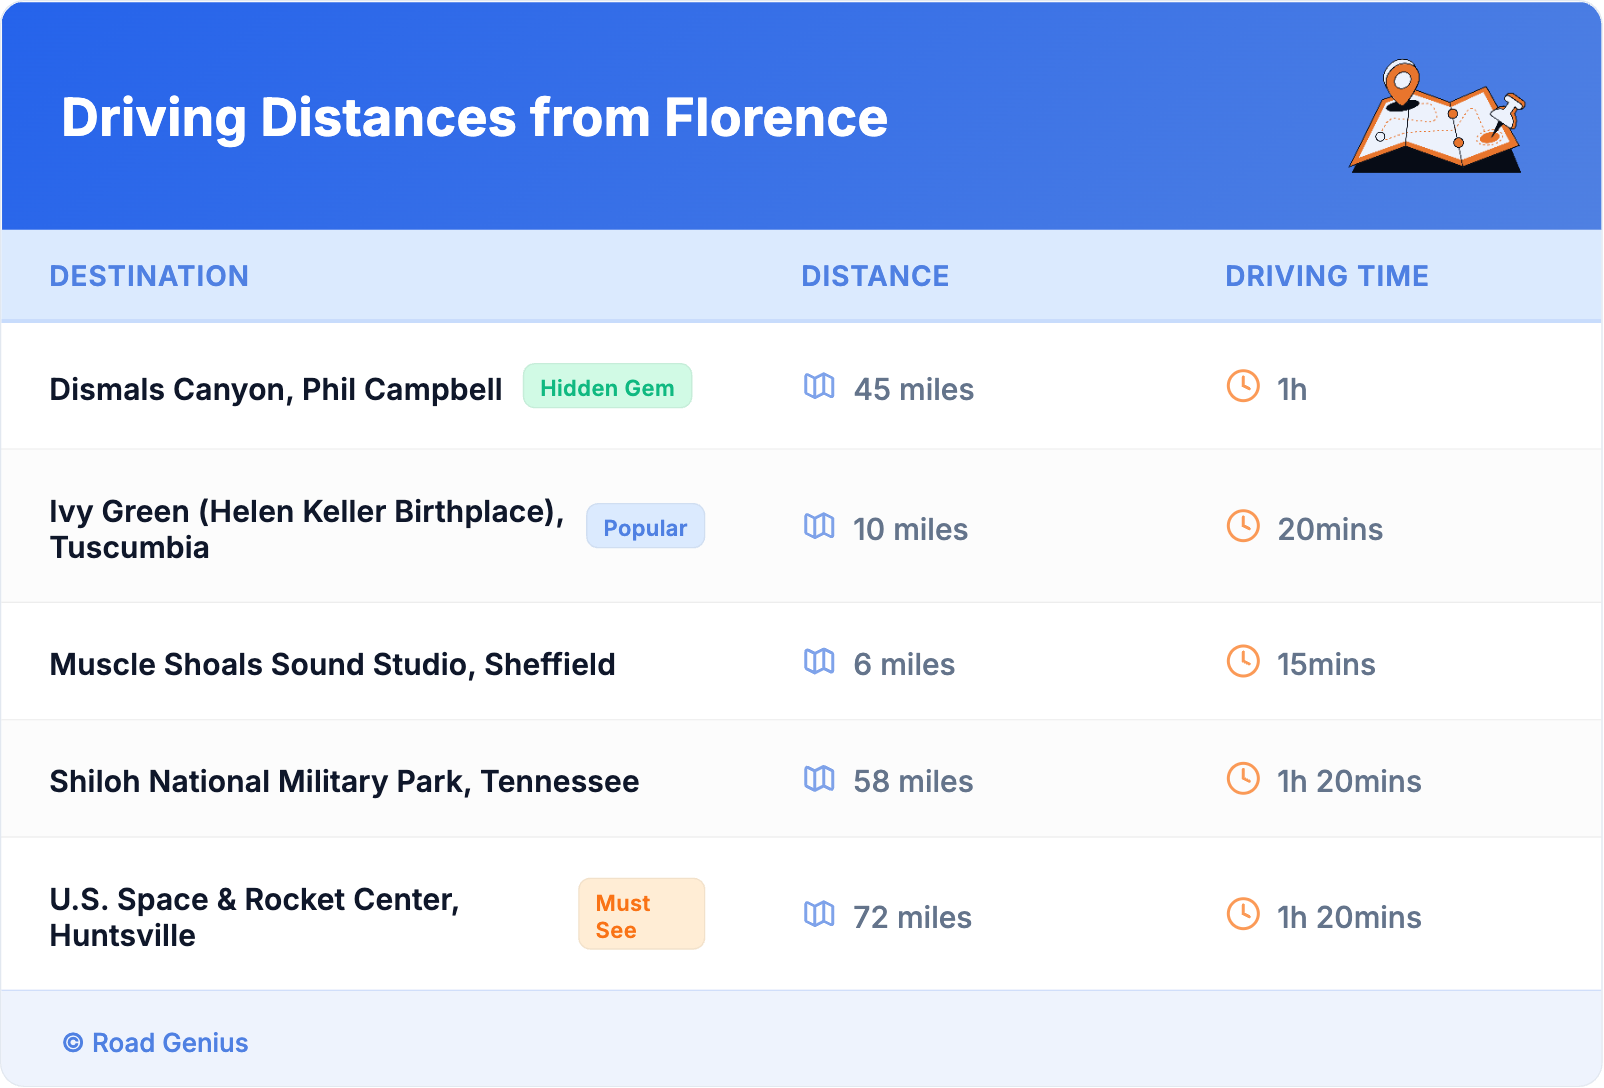Click the clock icon in the Shiloh row
Screen dimensions: 1604x1088
pyautogui.click(x=1243, y=778)
